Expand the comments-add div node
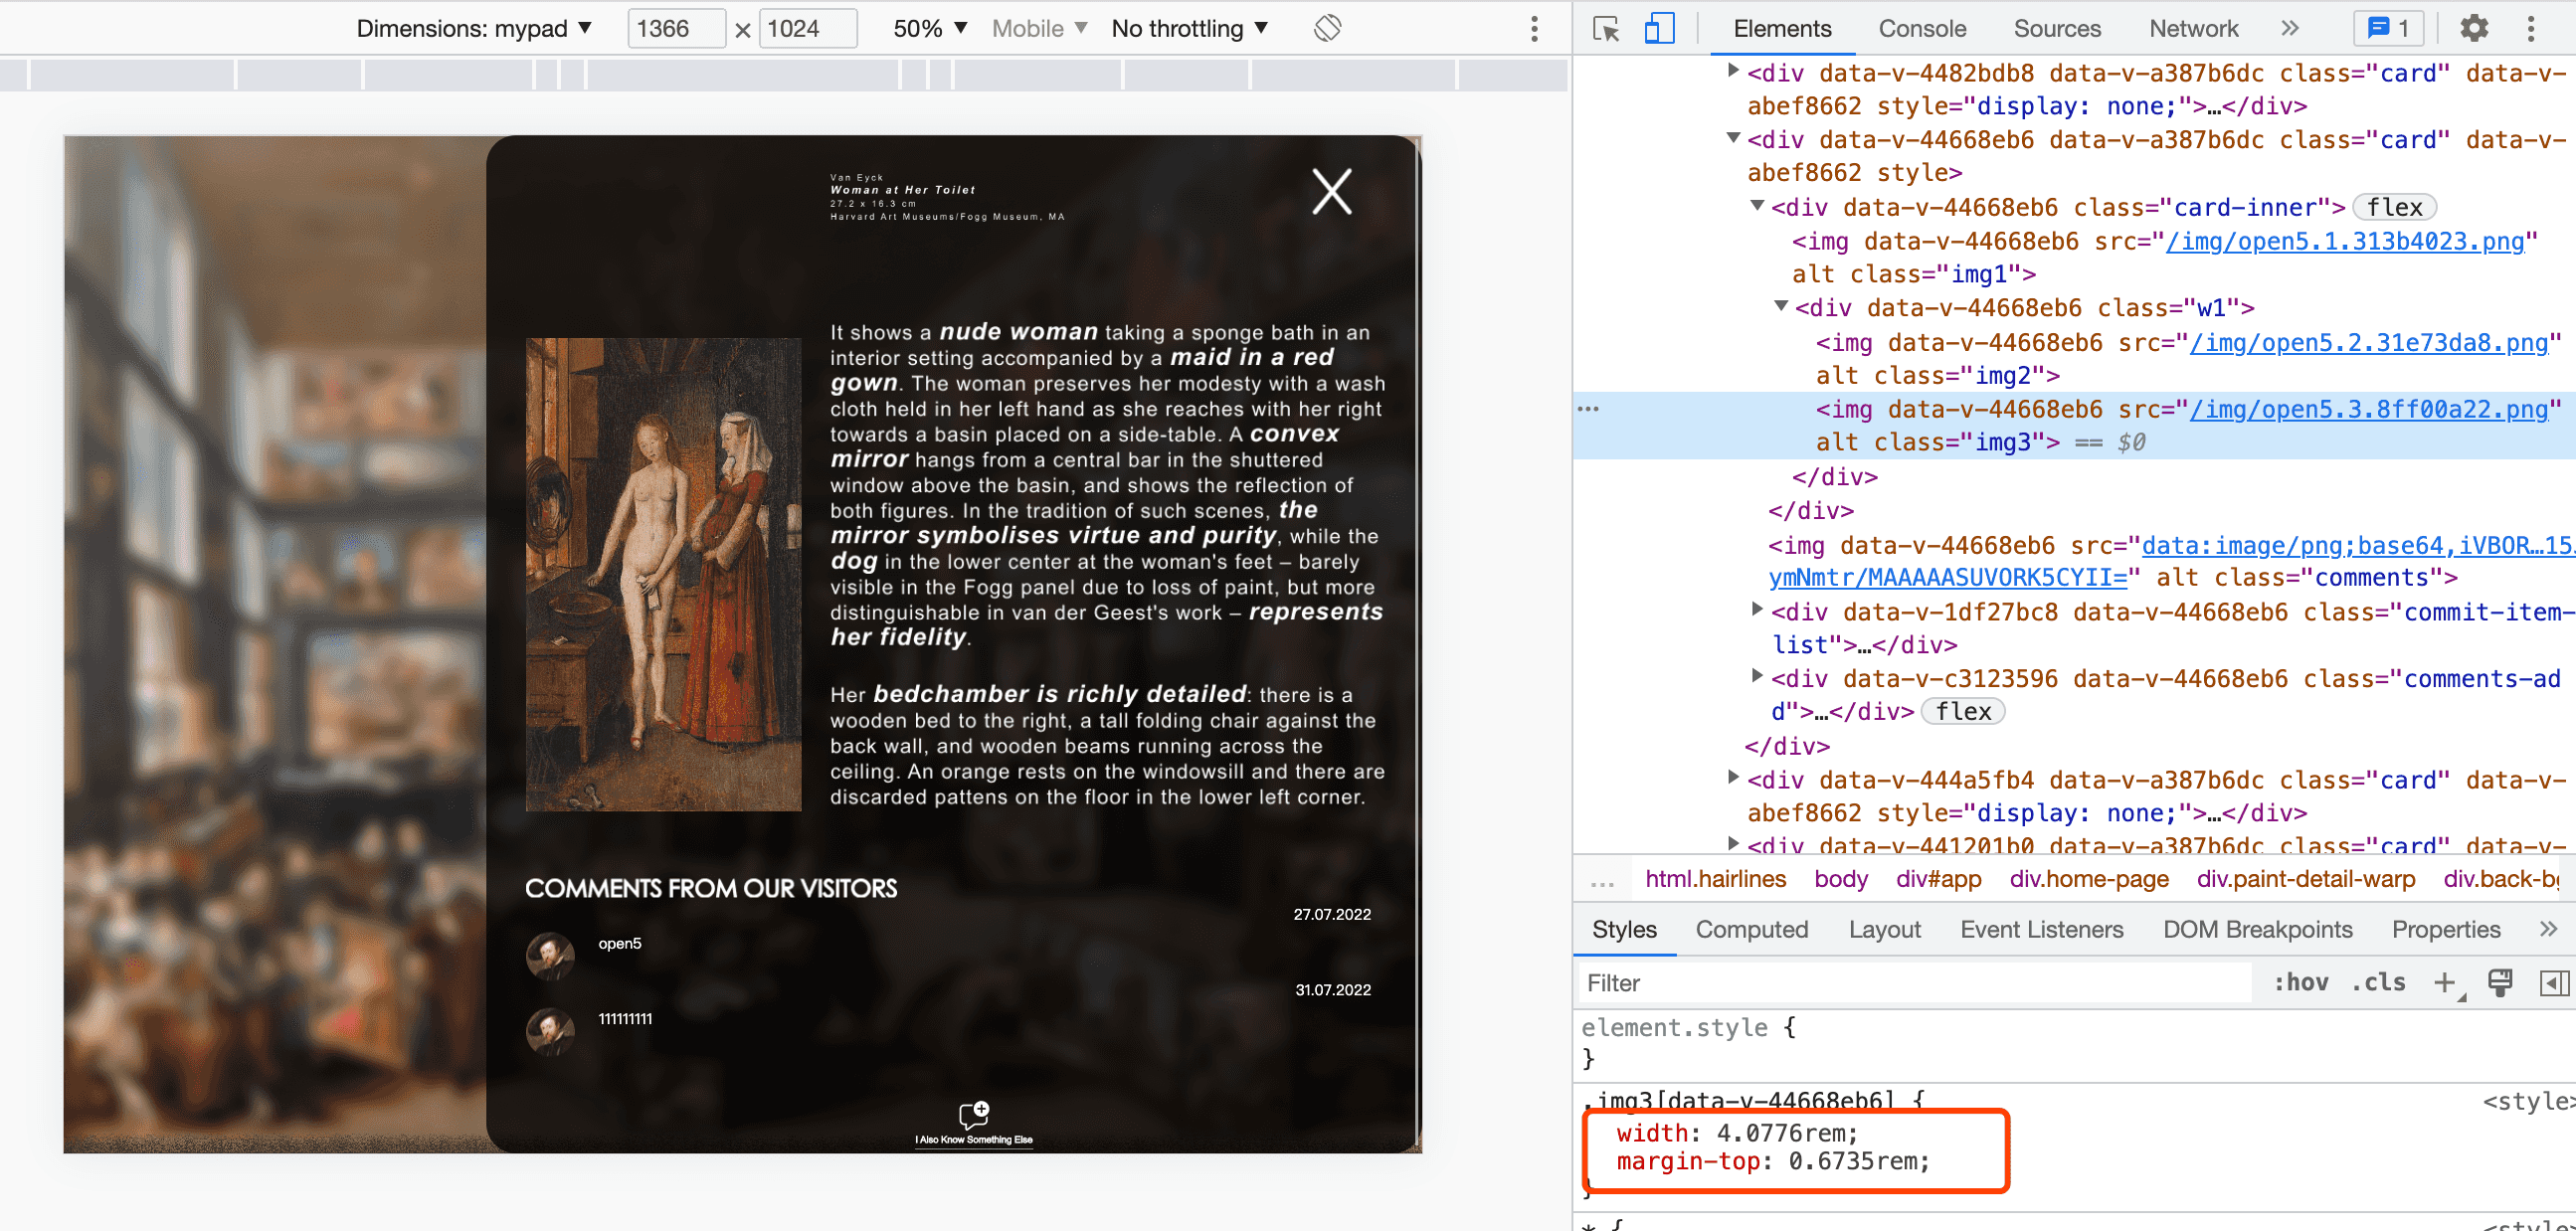Viewport: 2576px width, 1231px height. click(1757, 676)
